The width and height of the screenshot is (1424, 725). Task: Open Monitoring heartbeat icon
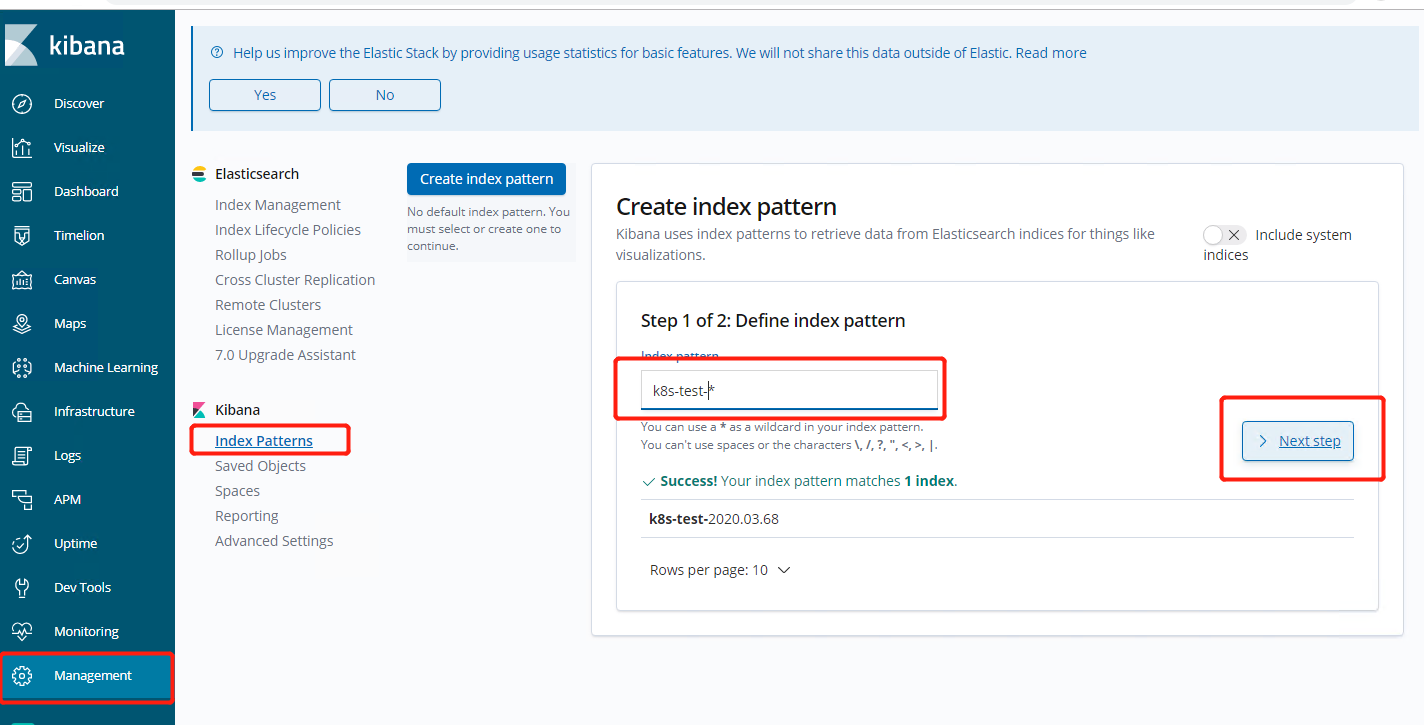pyautogui.click(x=22, y=632)
